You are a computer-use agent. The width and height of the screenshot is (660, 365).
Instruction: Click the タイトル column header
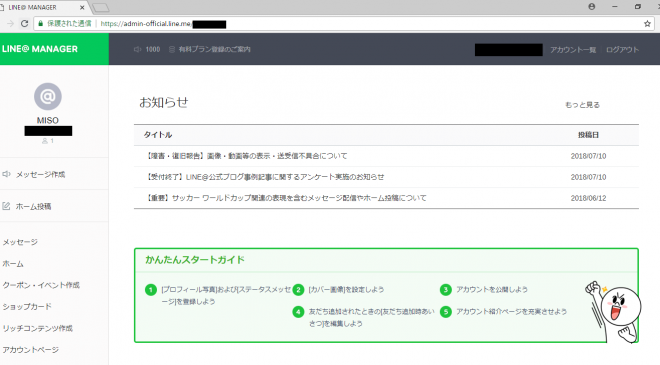click(x=158, y=135)
